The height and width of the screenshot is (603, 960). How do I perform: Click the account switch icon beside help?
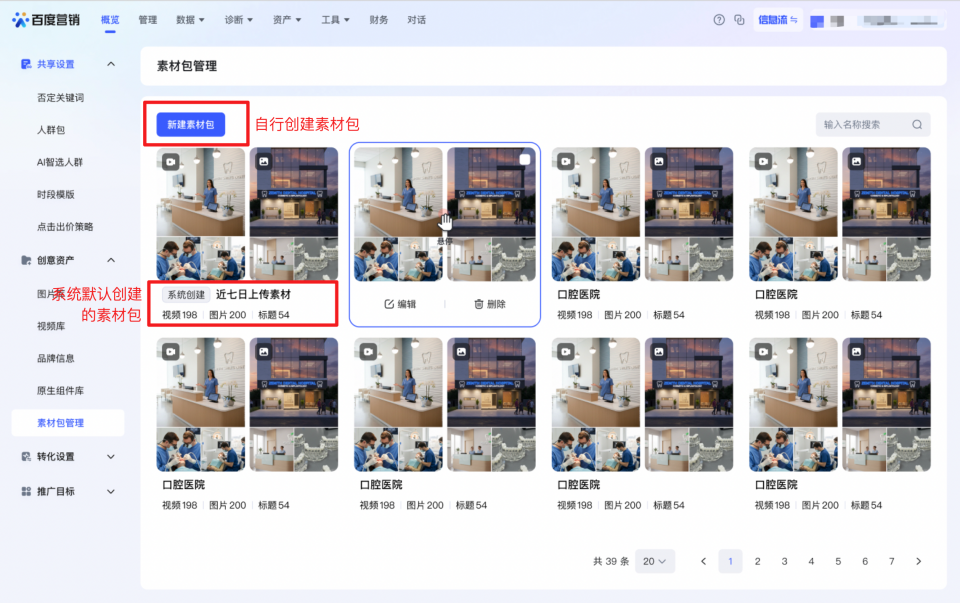click(740, 19)
